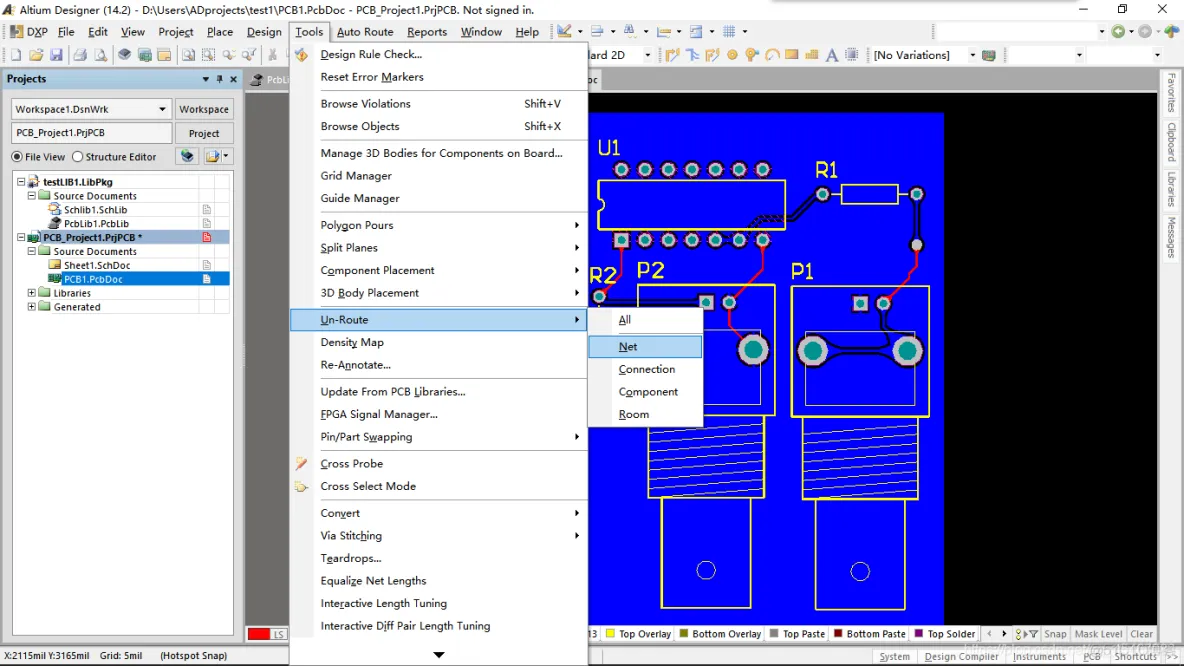Click the place fill rectangle icon
The width and height of the screenshot is (1184, 666).
[x=791, y=54]
